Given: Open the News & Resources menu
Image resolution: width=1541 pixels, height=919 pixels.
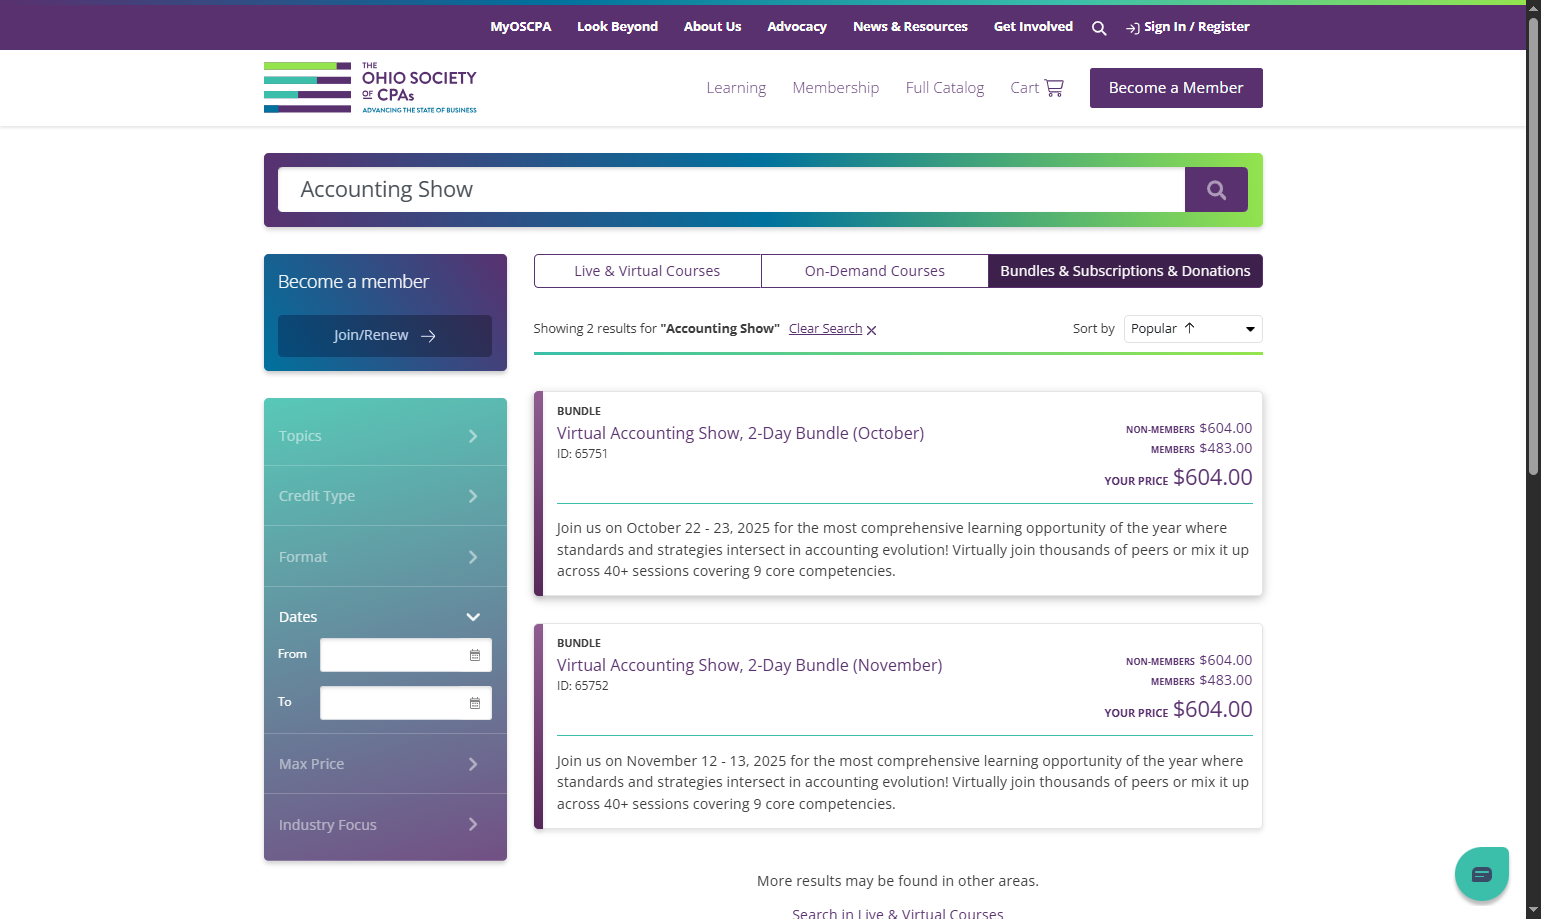Looking at the screenshot, I should point(910,27).
